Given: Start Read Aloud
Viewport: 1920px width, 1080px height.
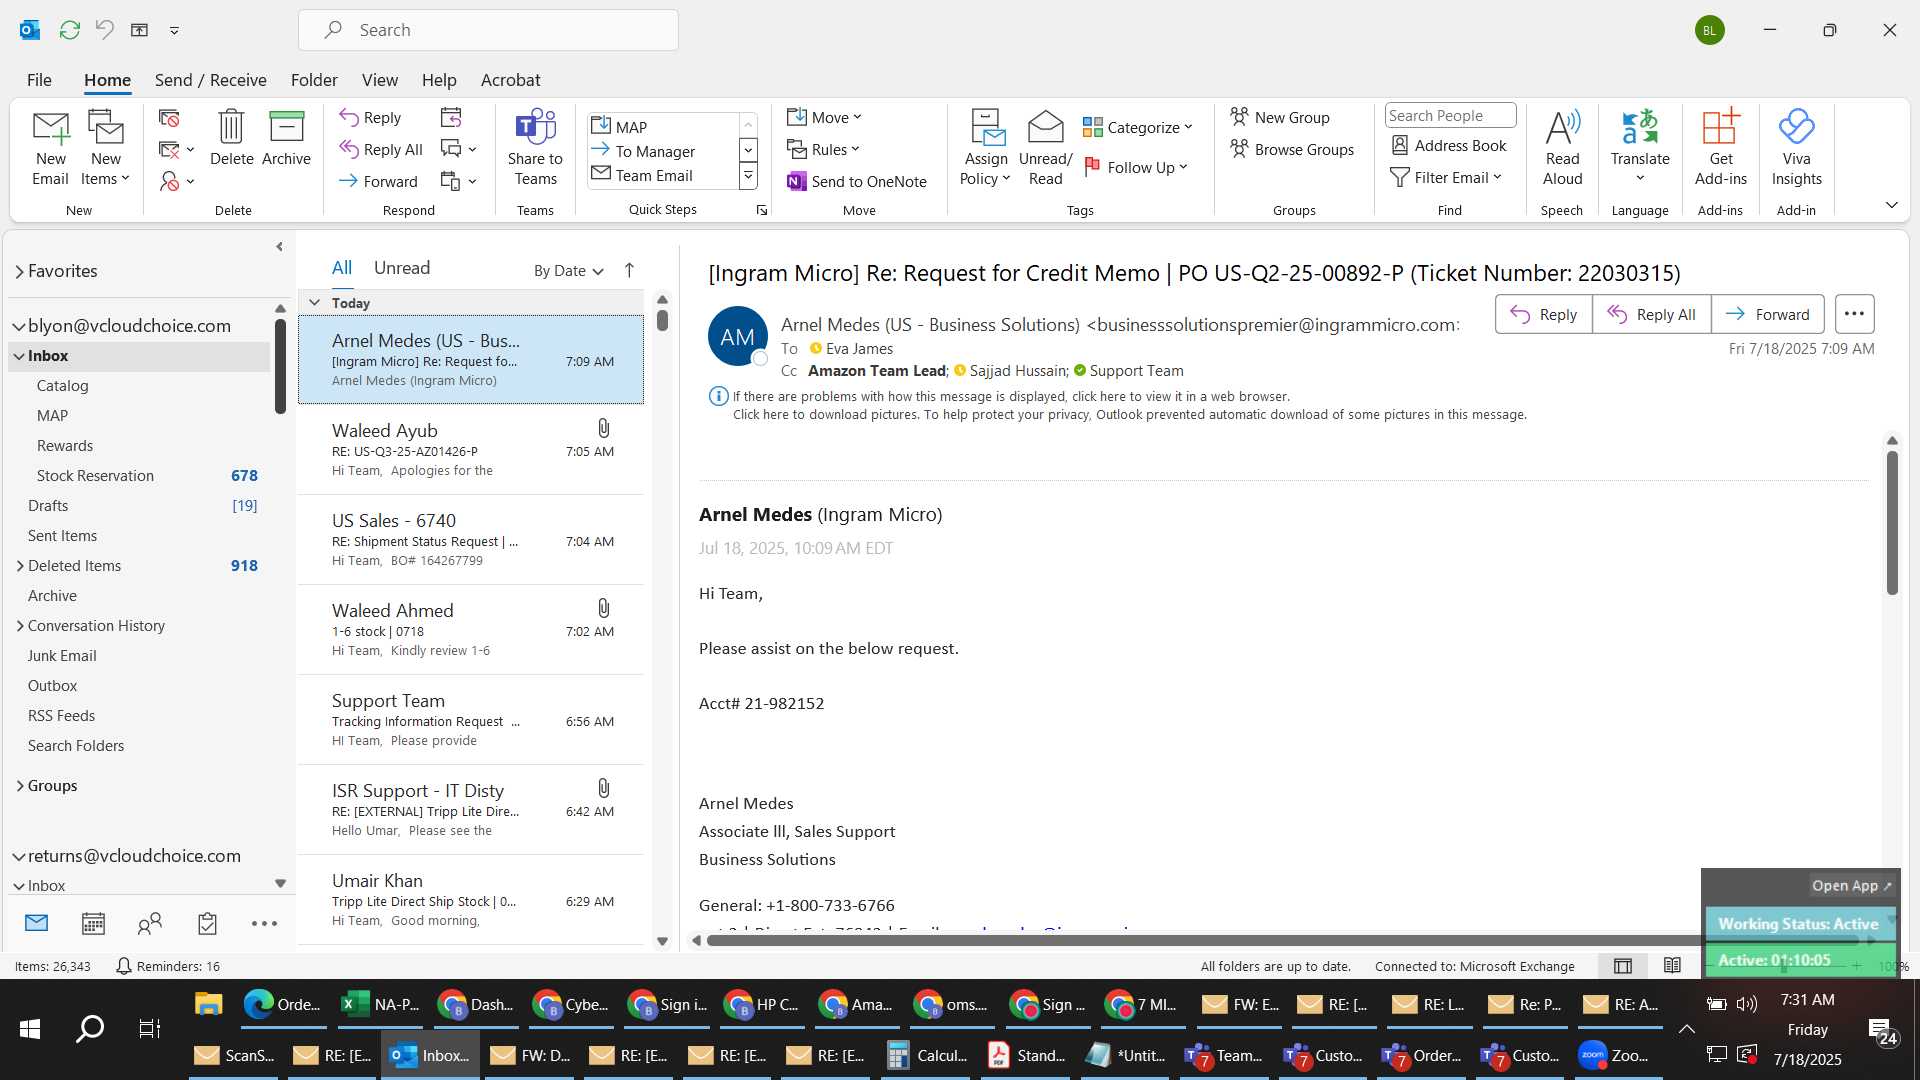Looking at the screenshot, I should coord(1562,148).
